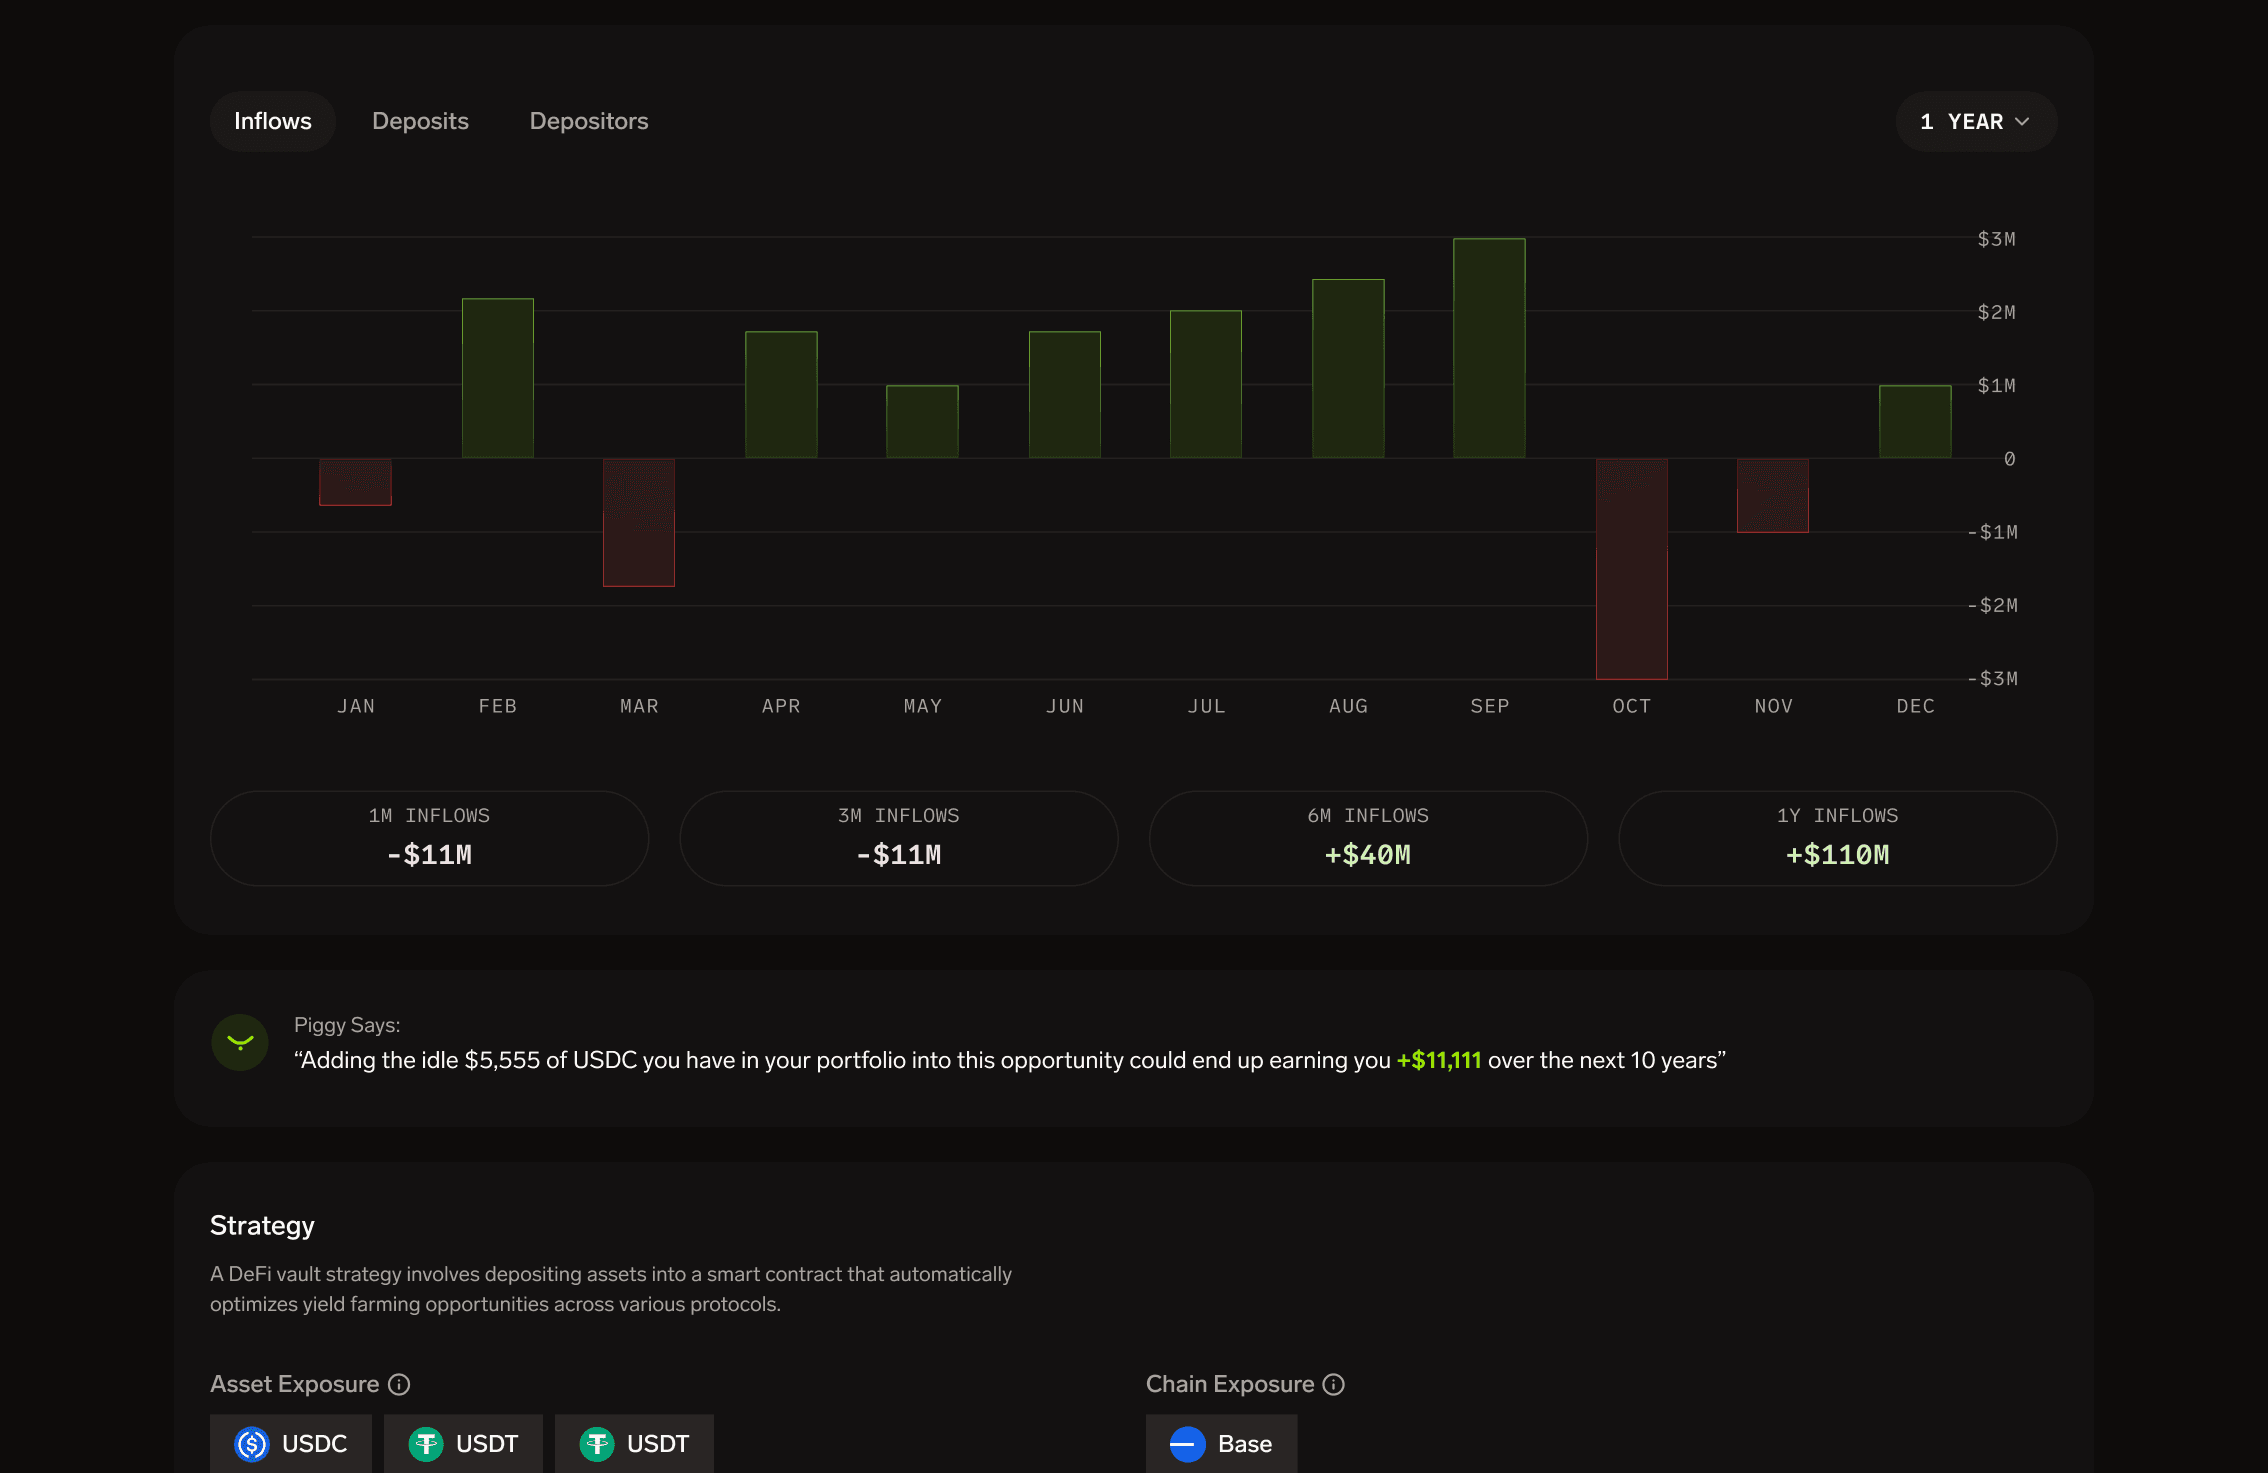Click the USDC coin icon
2268x1473 pixels.
(x=252, y=1444)
